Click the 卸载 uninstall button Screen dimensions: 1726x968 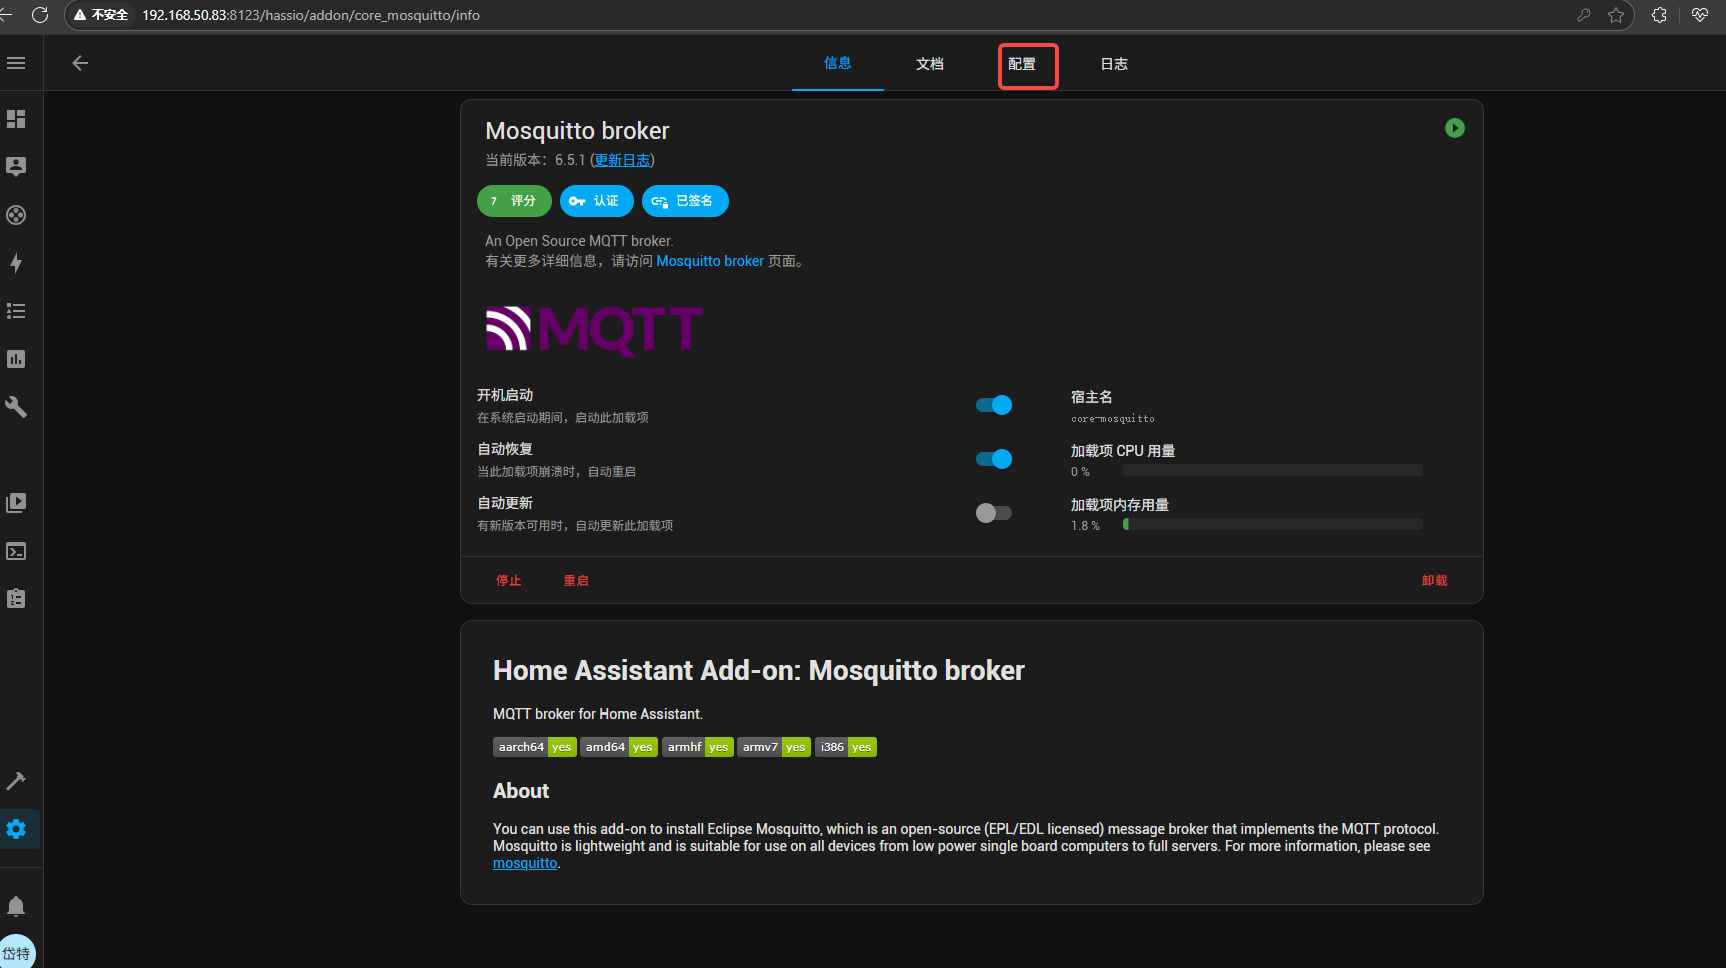[1434, 581]
